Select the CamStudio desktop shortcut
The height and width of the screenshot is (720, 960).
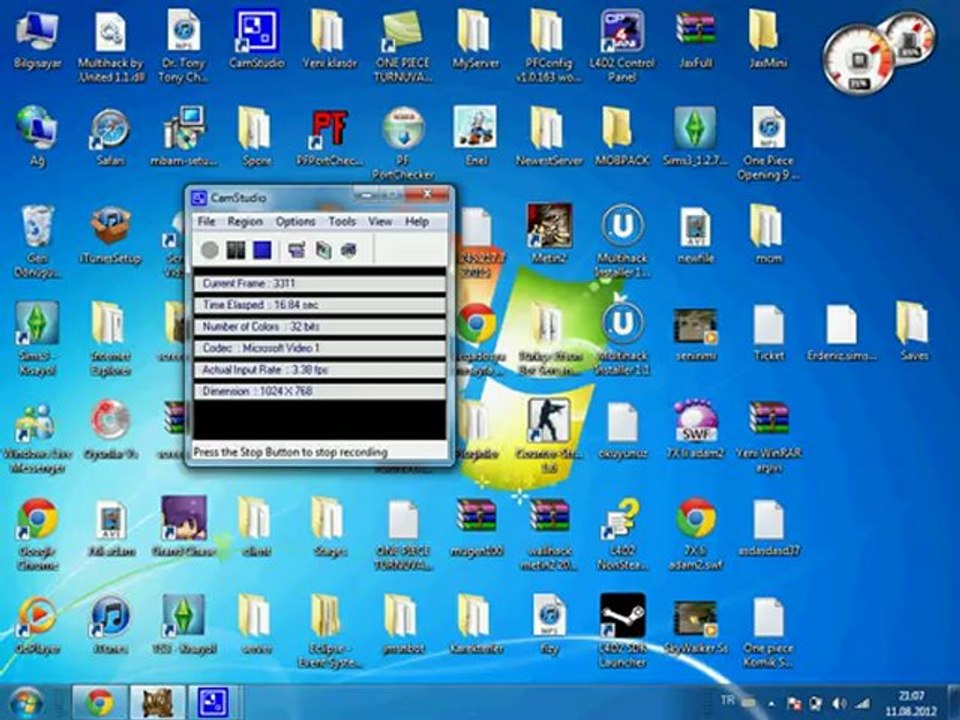tap(257, 40)
